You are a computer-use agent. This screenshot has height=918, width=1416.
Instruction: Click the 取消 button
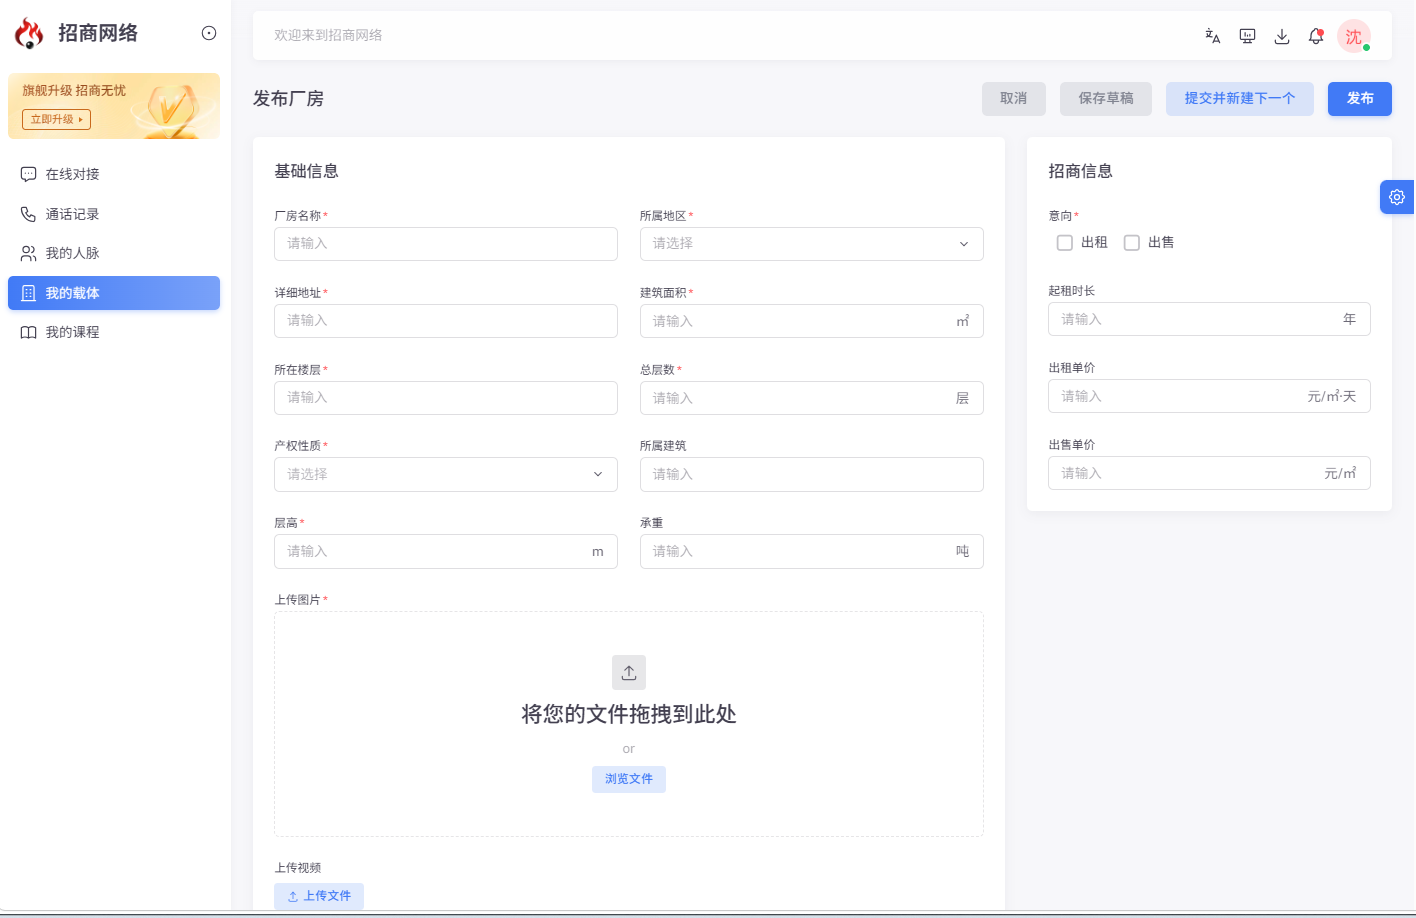coord(1014,99)
